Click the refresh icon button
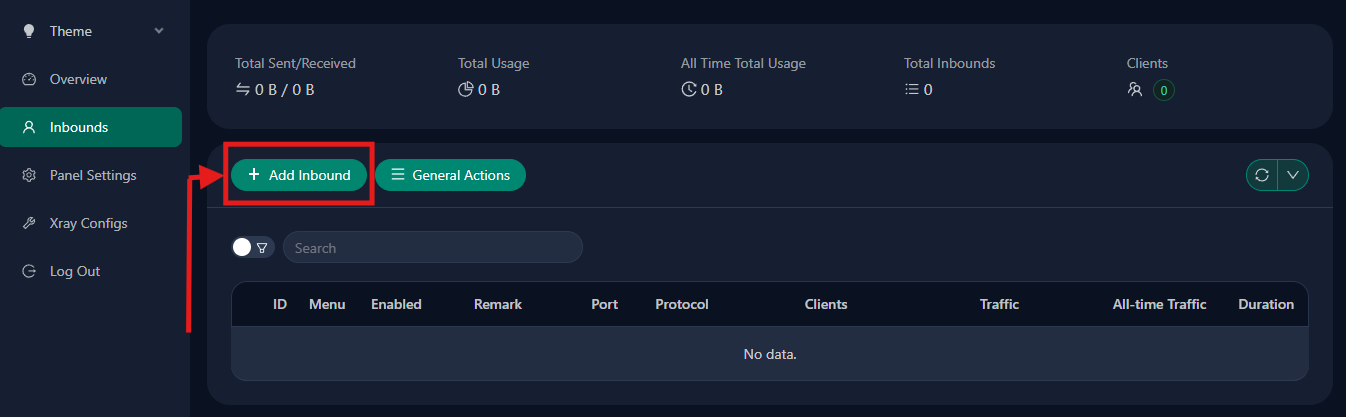The height and width of the screenshot is (417, 1346). 1262,175
